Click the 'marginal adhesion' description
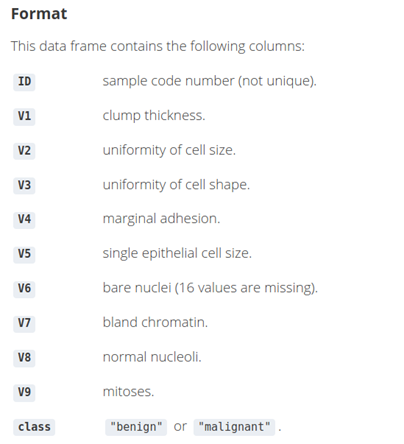 [x=161, y=219]
